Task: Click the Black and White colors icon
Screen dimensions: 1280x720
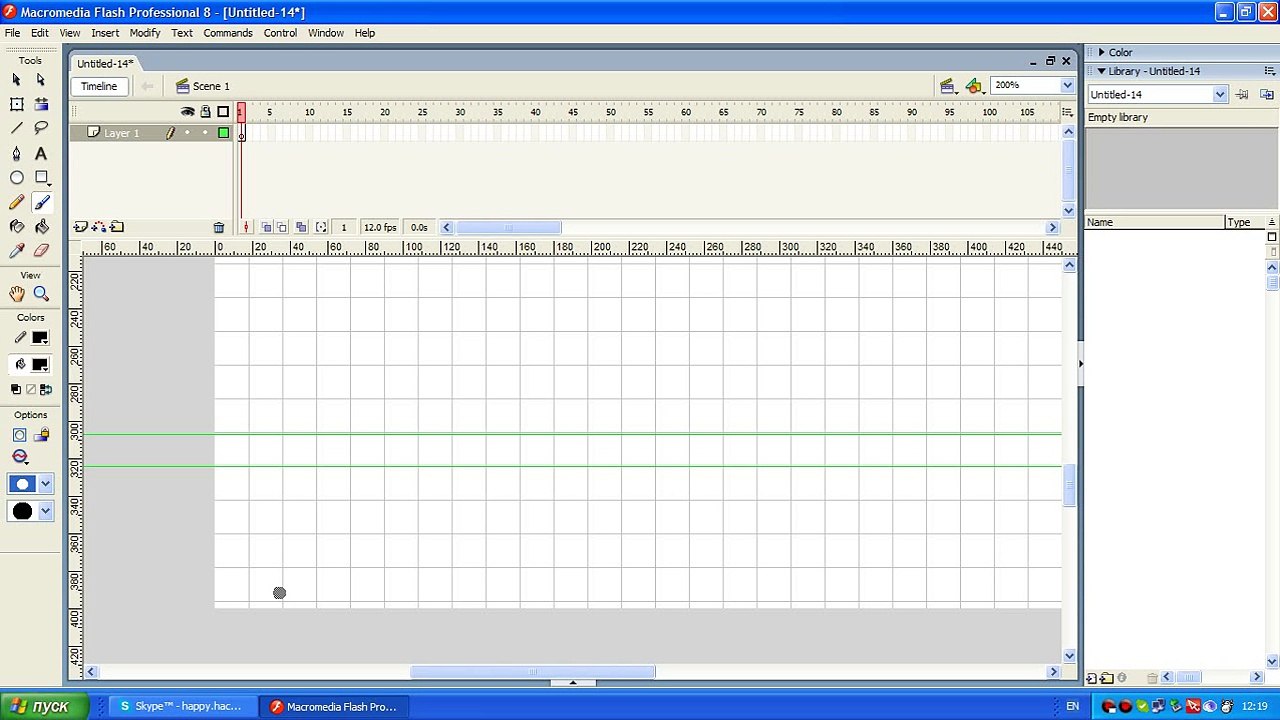Action: tap(16, 389)
